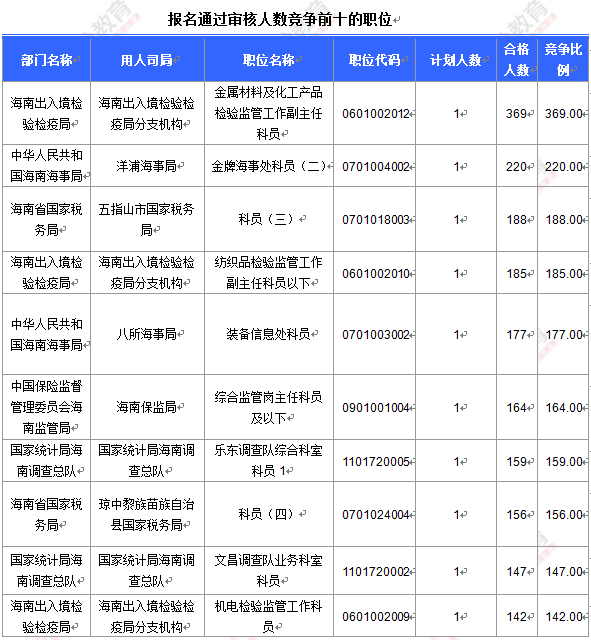591x640 pixels.
Task: Click the 职位代码 column header
Action: point(375,60)
